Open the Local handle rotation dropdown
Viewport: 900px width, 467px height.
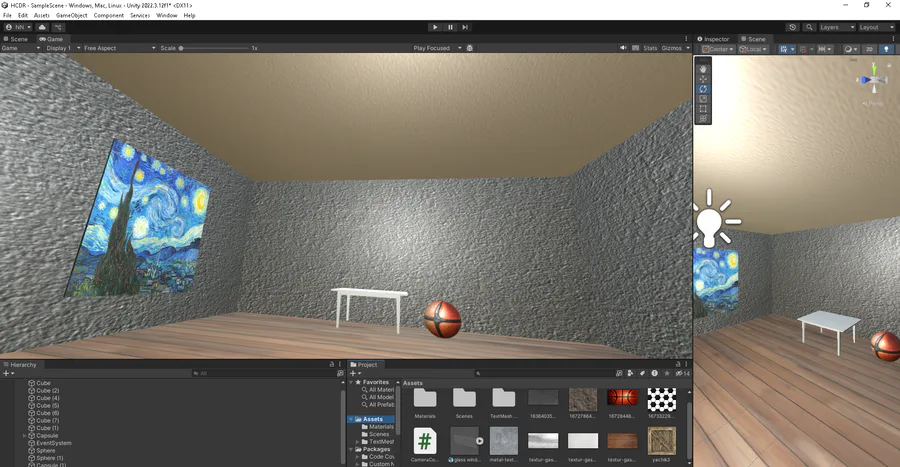754,49
